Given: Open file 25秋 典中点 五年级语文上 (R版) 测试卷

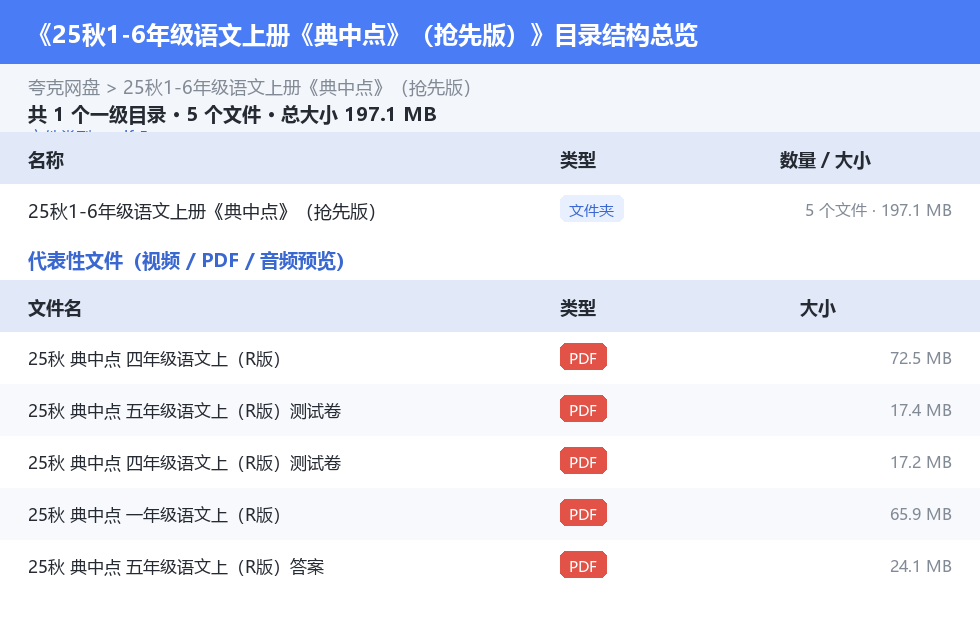Looking at the screenshot, I should [x=184, y=411].
